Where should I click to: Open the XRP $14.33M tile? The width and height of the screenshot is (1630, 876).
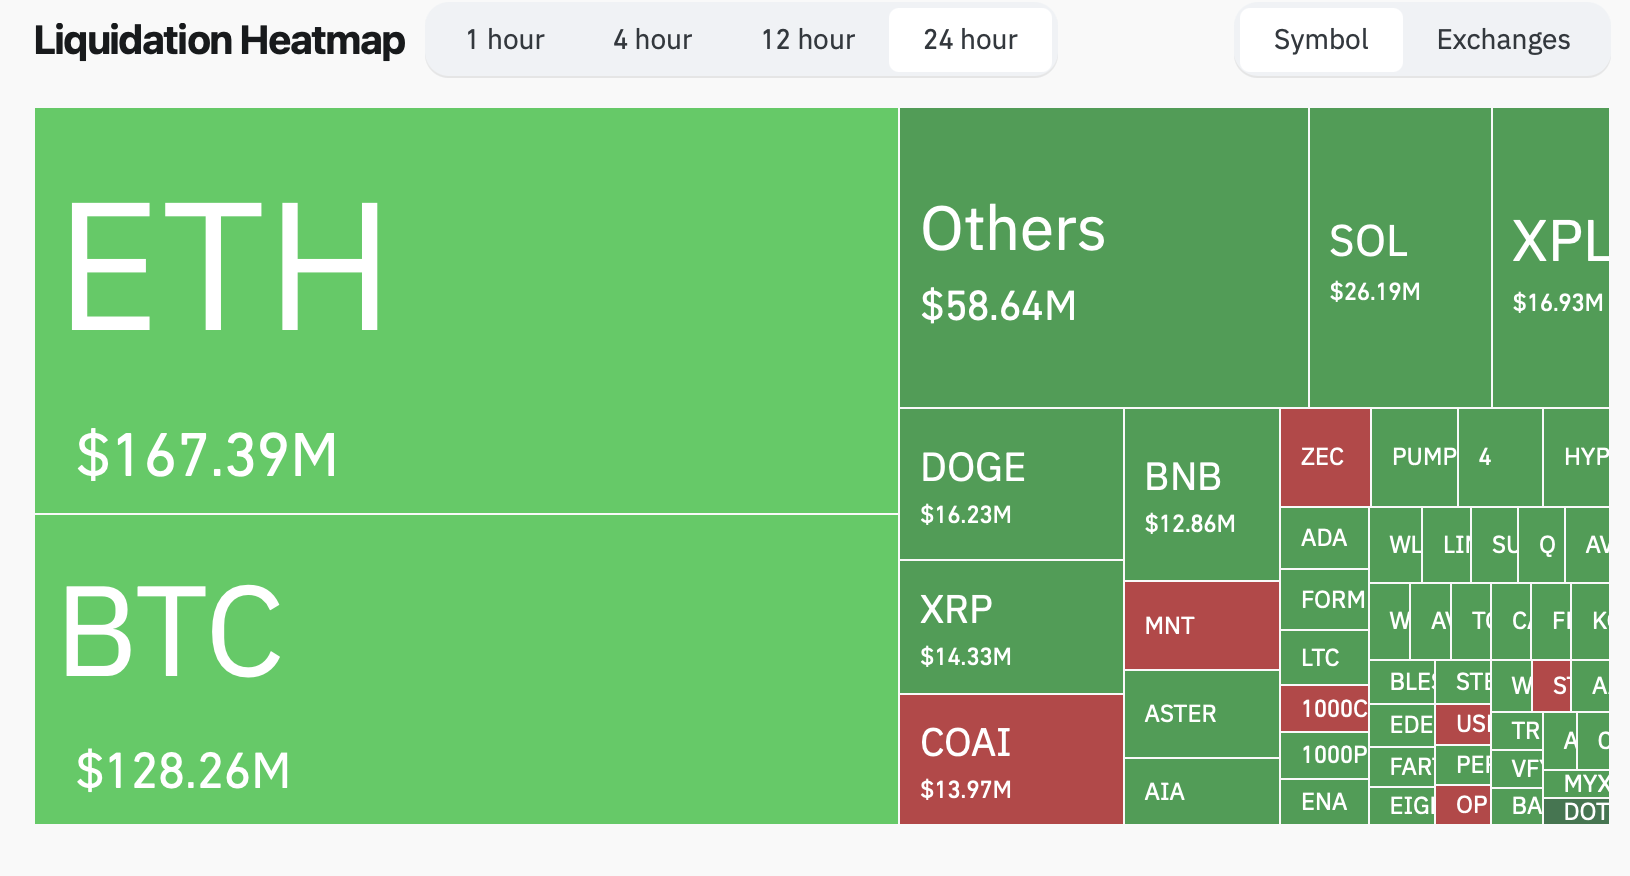click(x=1011, y=627)
